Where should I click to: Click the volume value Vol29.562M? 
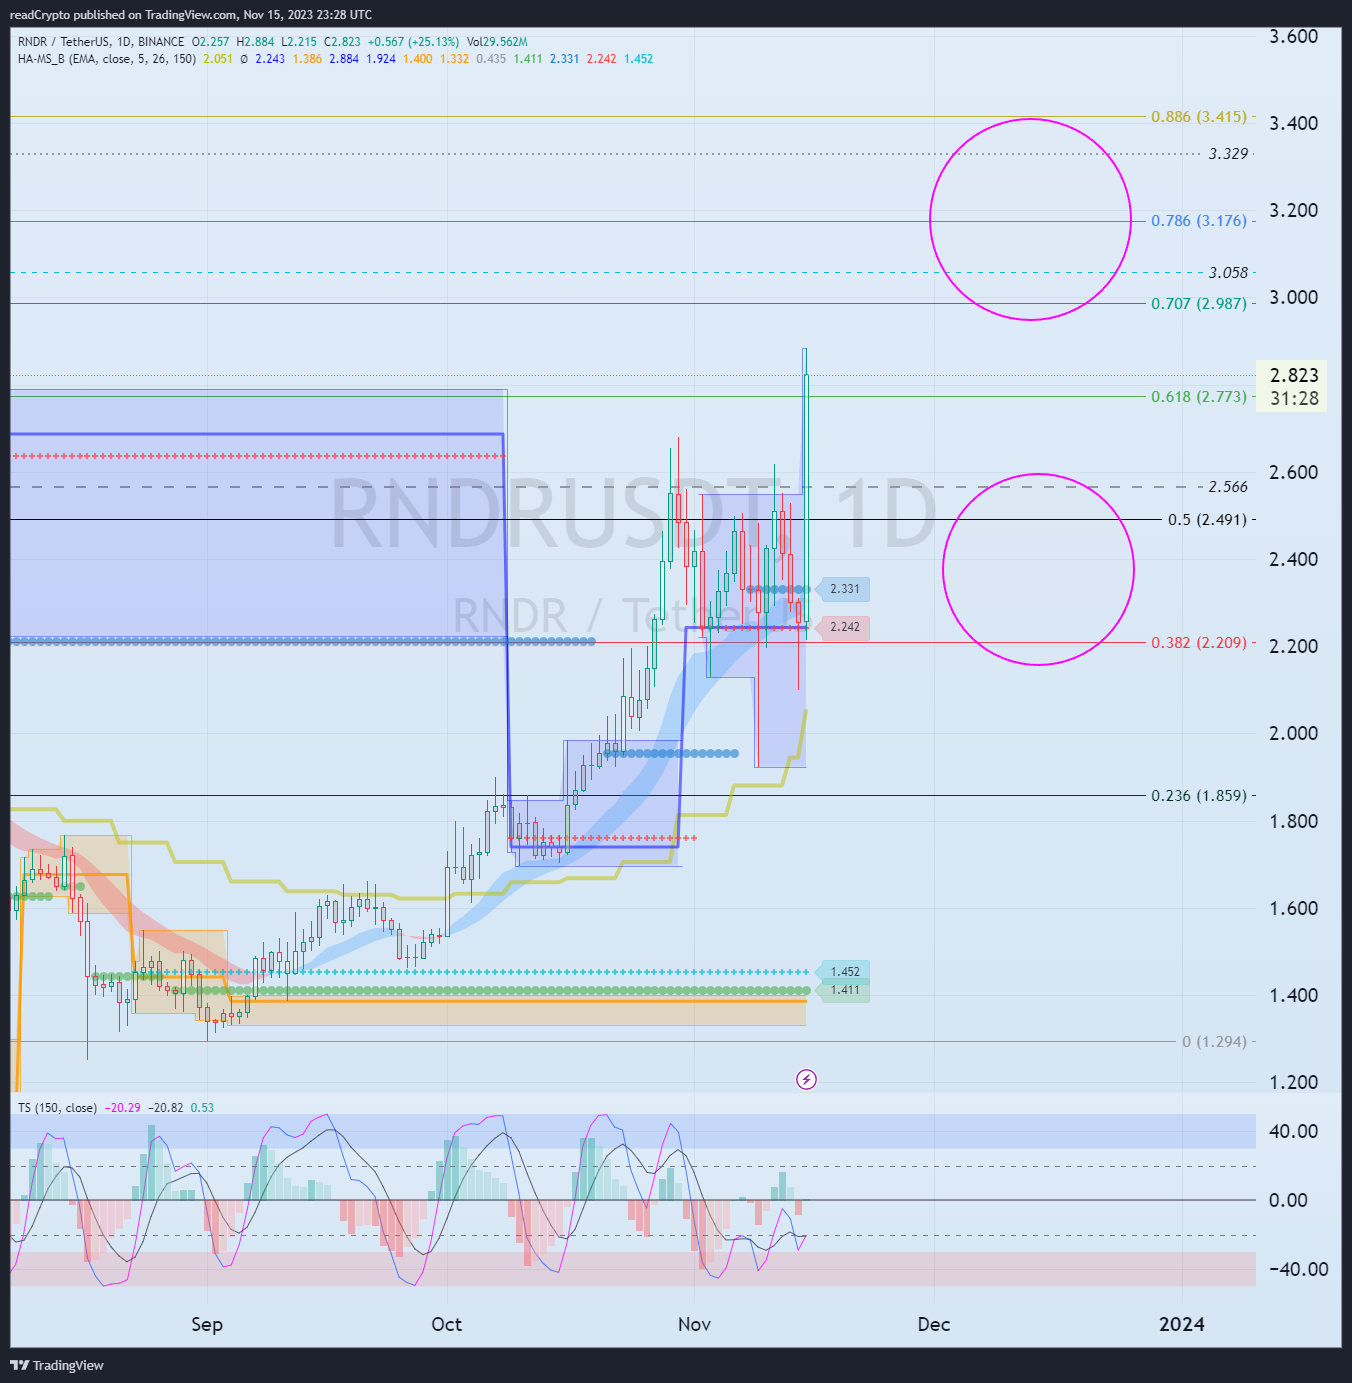497,42
